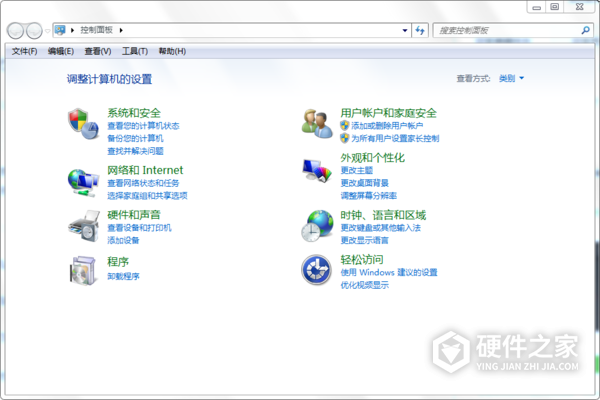Open the 硬件和声音 heading
The height and width of the screenshot is (400, 600).
click(134, 215)
